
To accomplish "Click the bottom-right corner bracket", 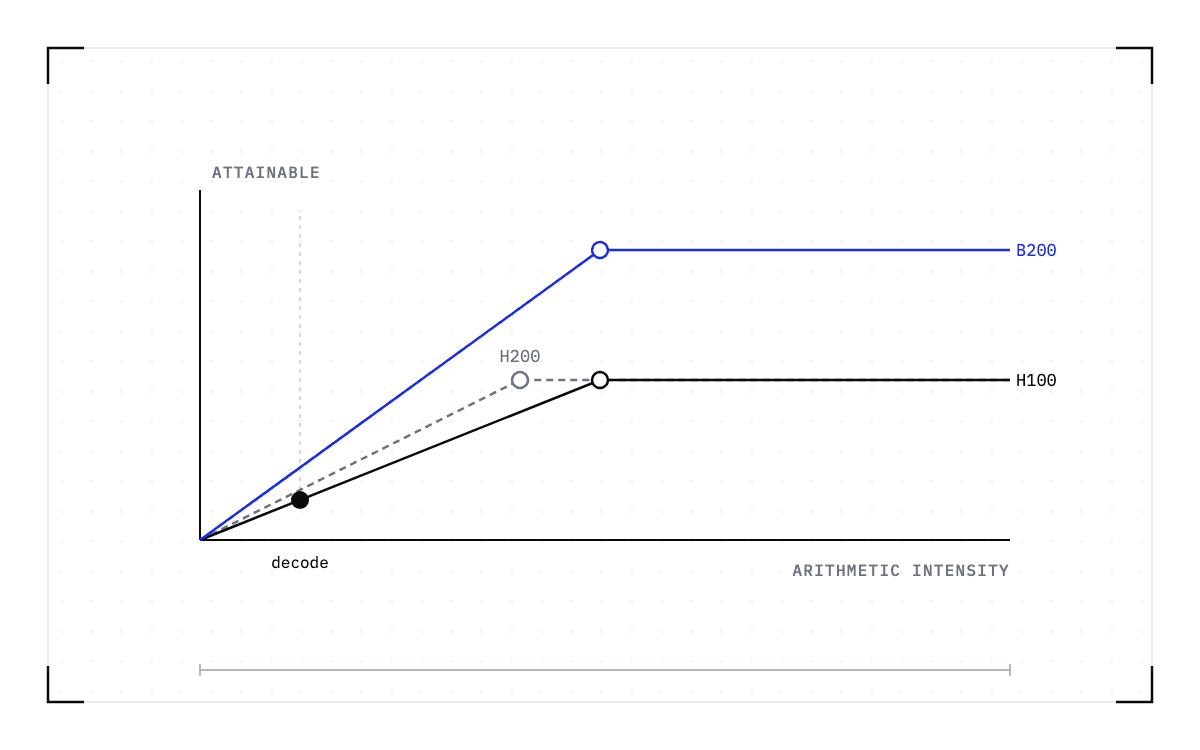I will 1135,685.
